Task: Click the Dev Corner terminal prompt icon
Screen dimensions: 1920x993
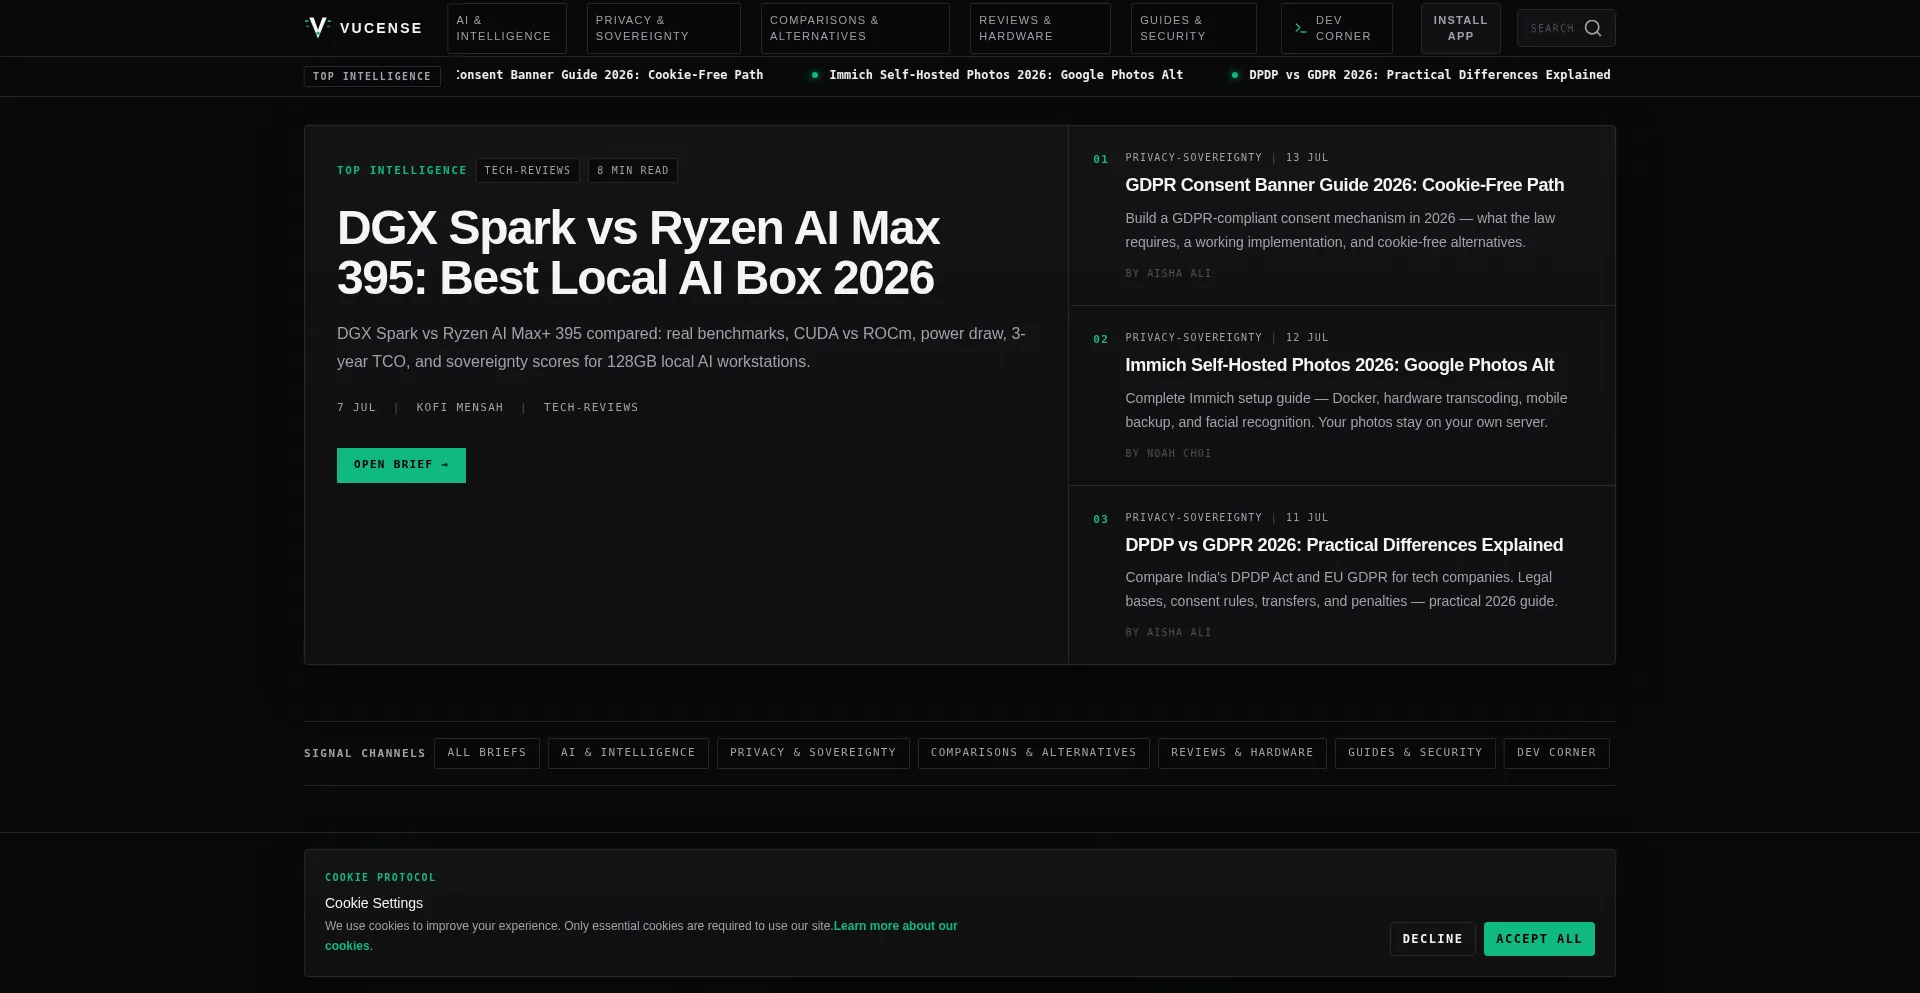Action: coord(1300,28)
